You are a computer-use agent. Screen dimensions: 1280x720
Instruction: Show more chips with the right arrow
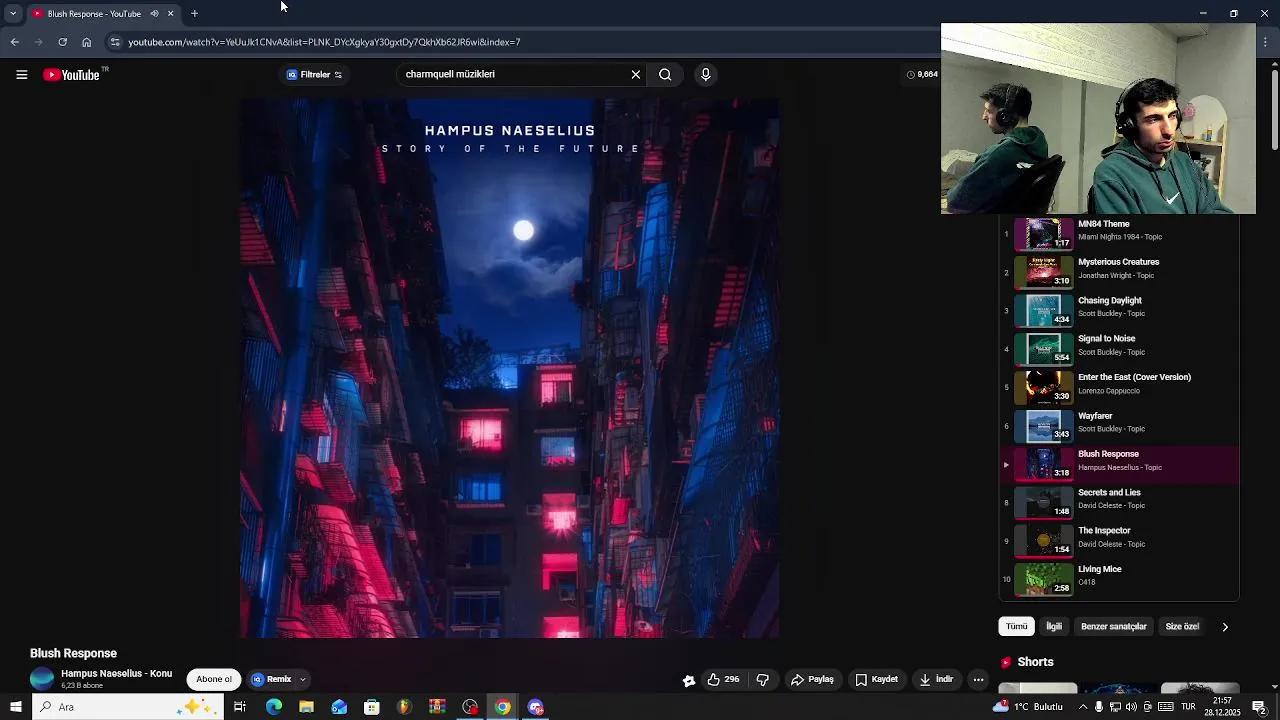pyautogui.click(x=1225, y=627)
